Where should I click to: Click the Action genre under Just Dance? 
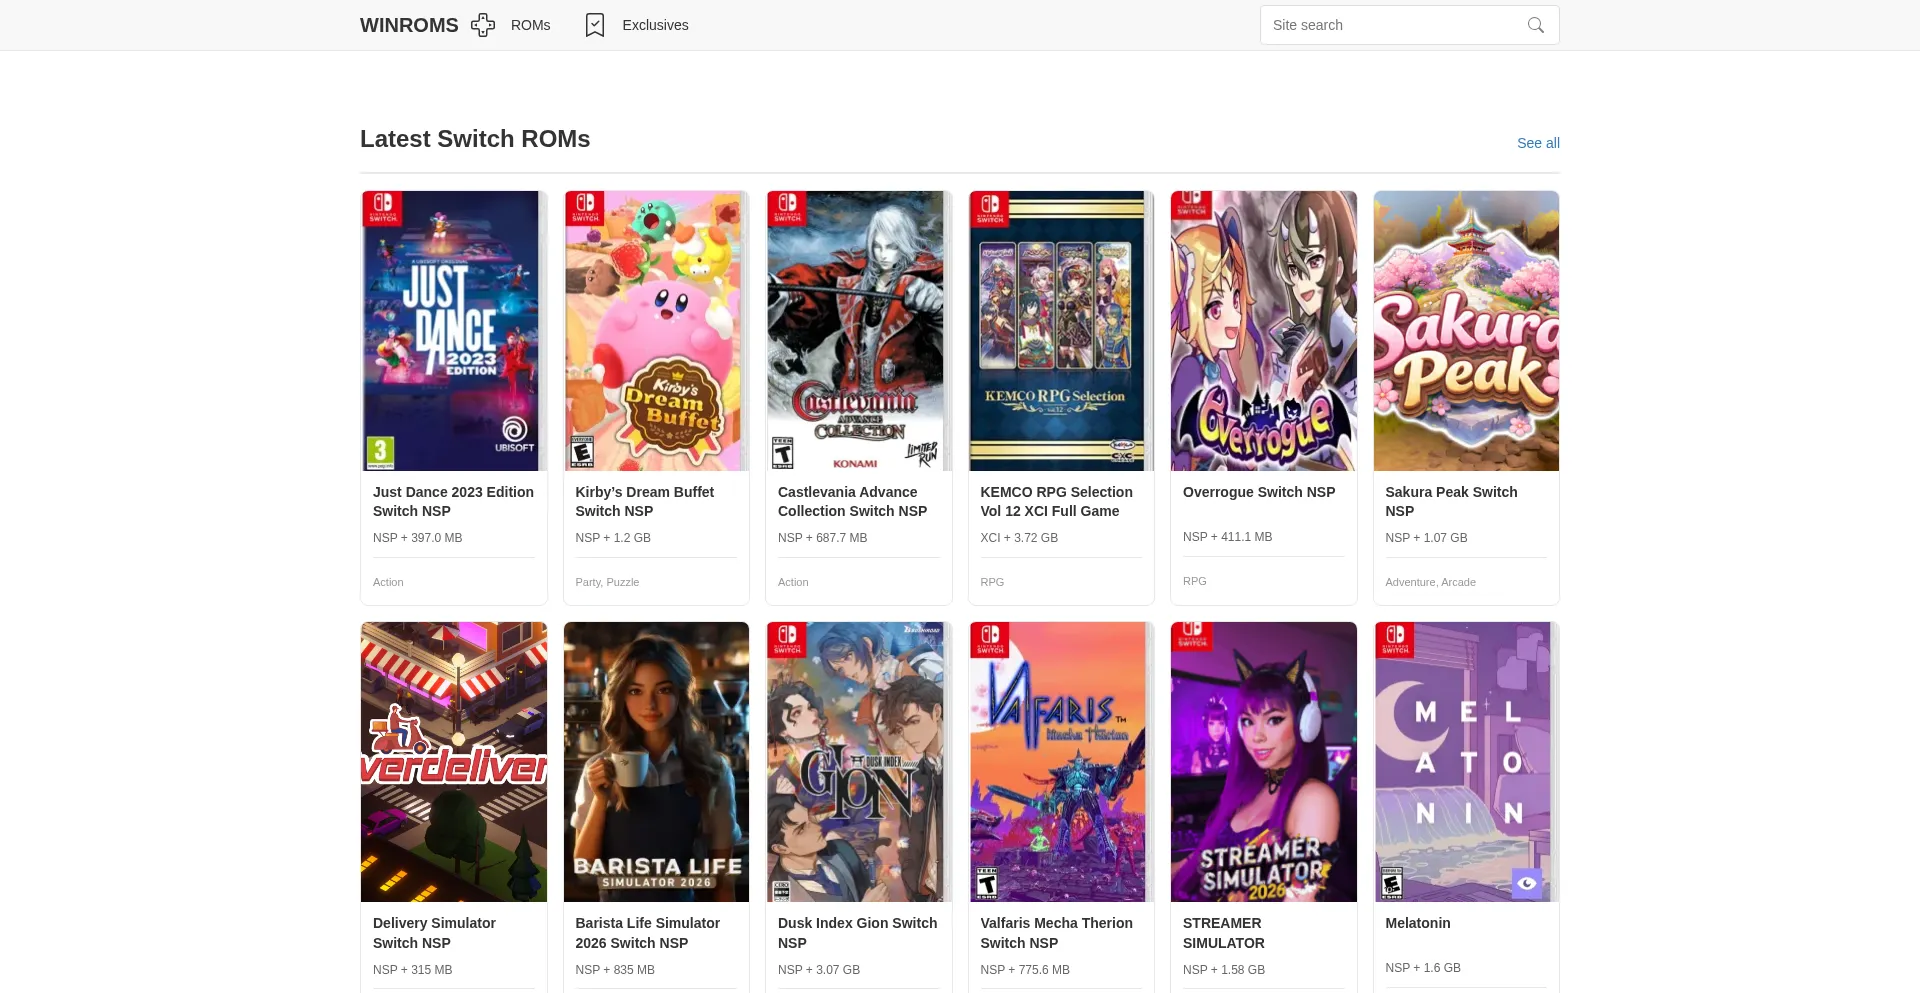(x=388, y=582)
